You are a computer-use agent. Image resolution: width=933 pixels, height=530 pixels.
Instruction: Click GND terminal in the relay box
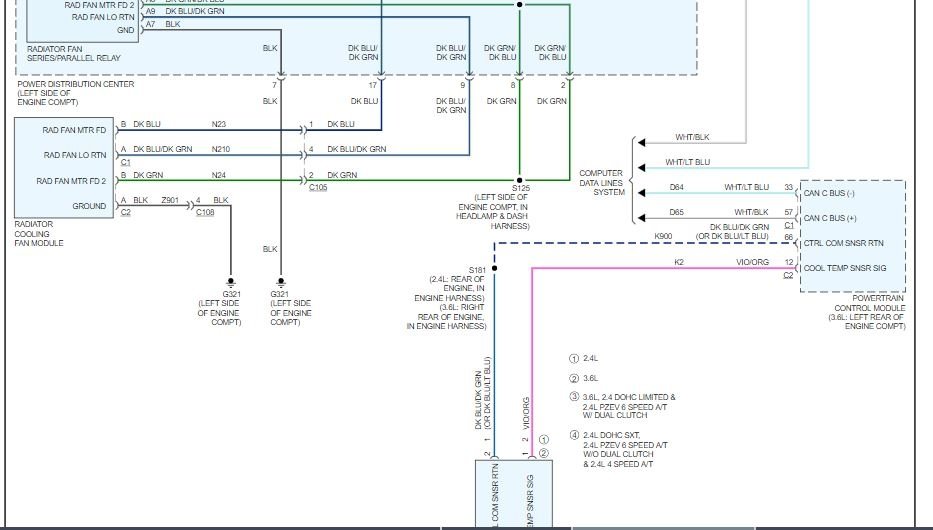[x=126, y=30]
